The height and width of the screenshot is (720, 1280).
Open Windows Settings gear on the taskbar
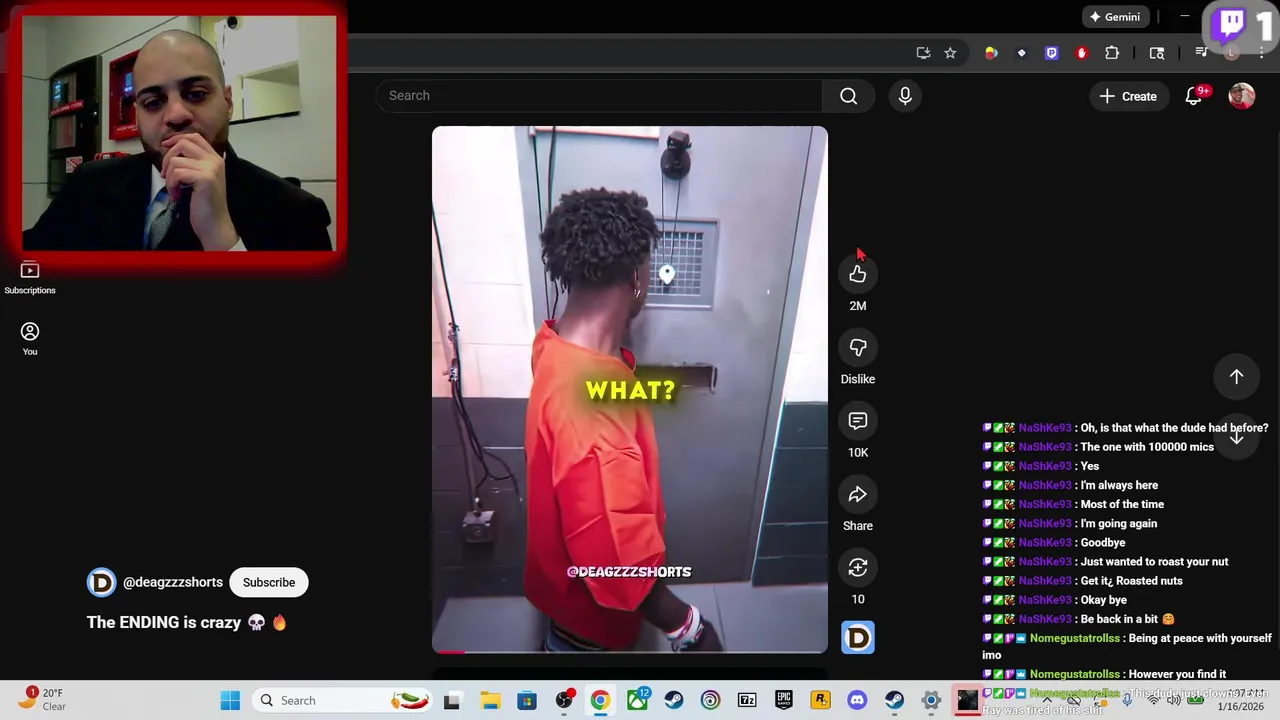pos(931,700)
